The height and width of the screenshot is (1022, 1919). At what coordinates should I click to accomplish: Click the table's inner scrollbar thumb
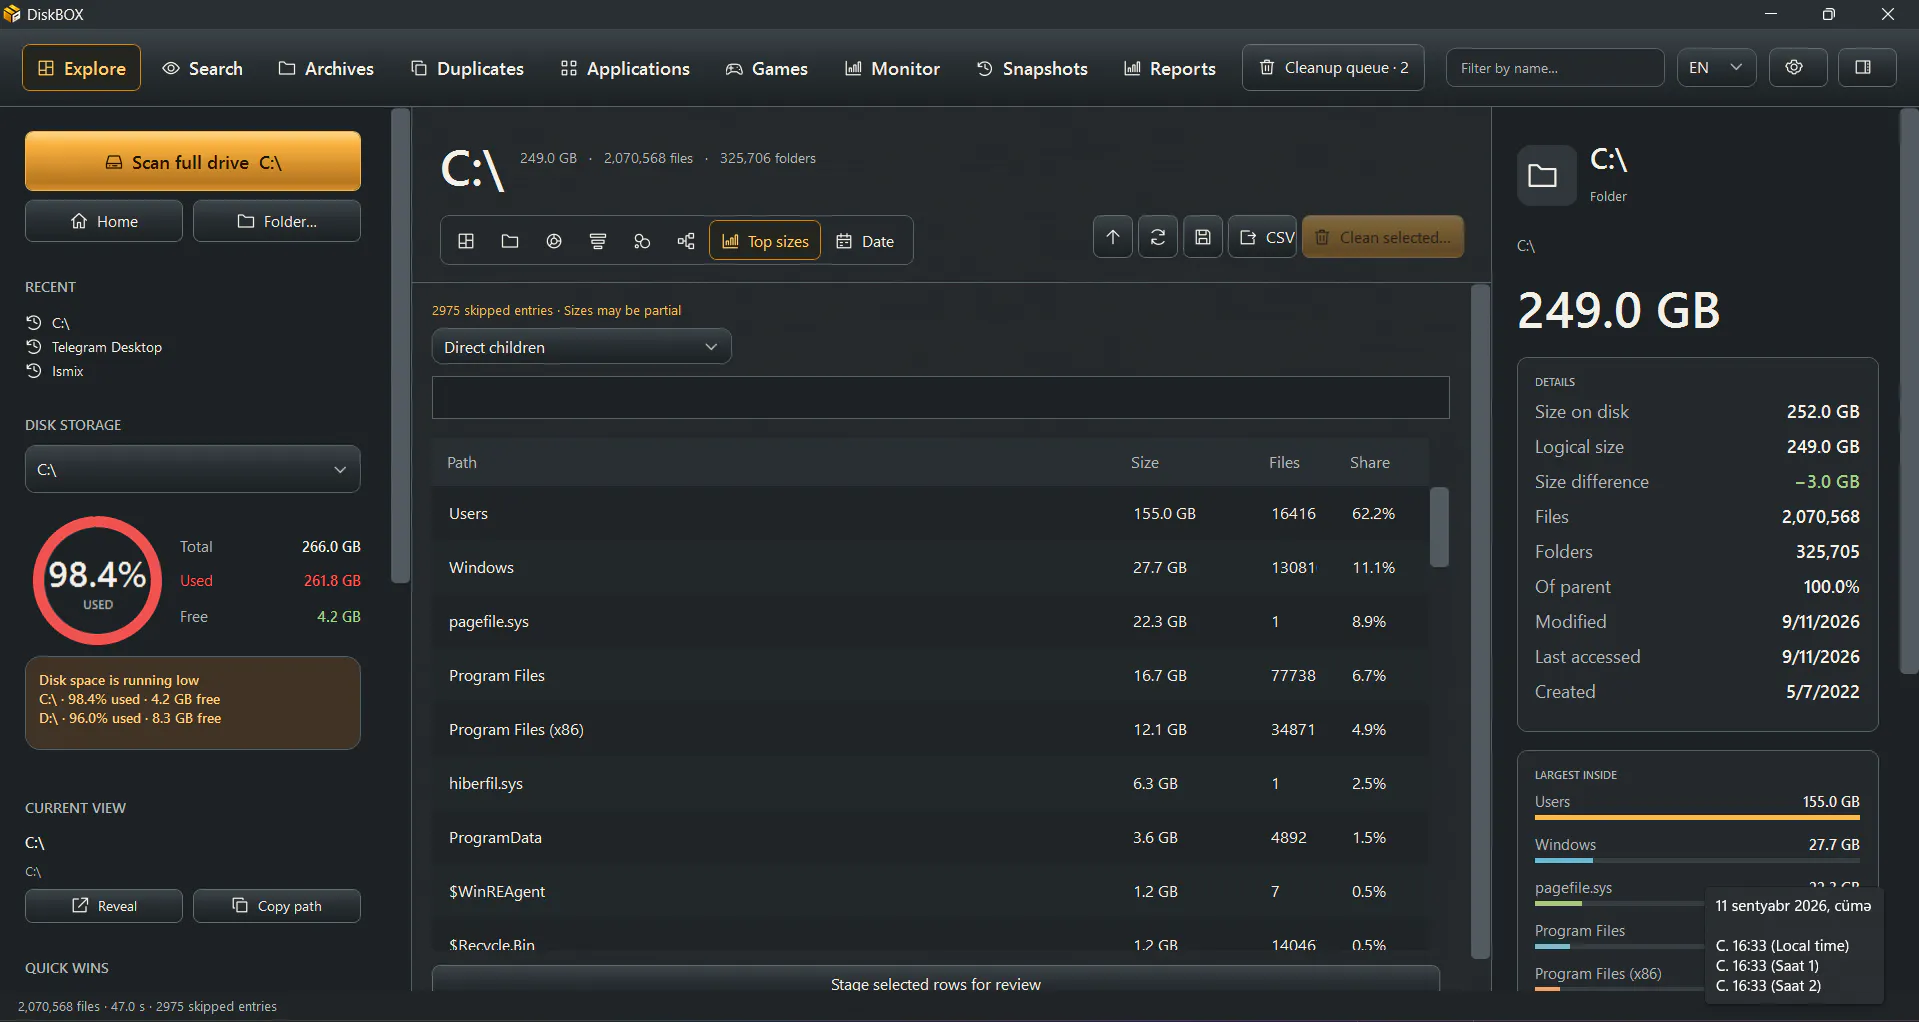[1439, 527]
